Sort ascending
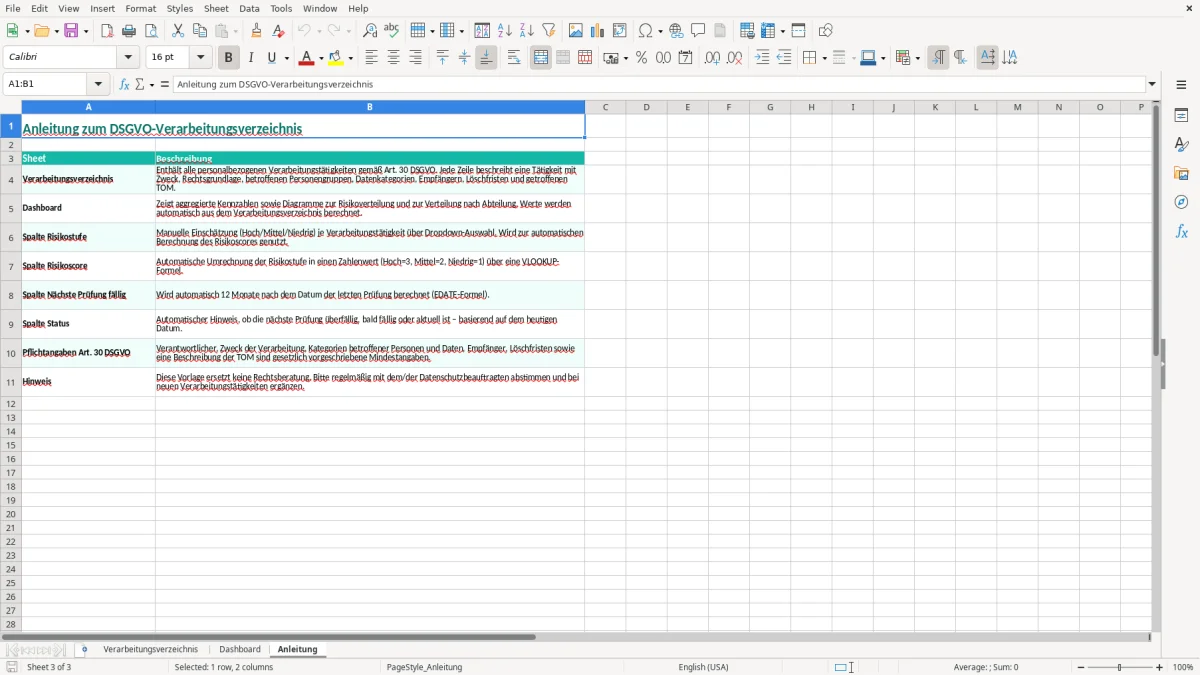 504,31
